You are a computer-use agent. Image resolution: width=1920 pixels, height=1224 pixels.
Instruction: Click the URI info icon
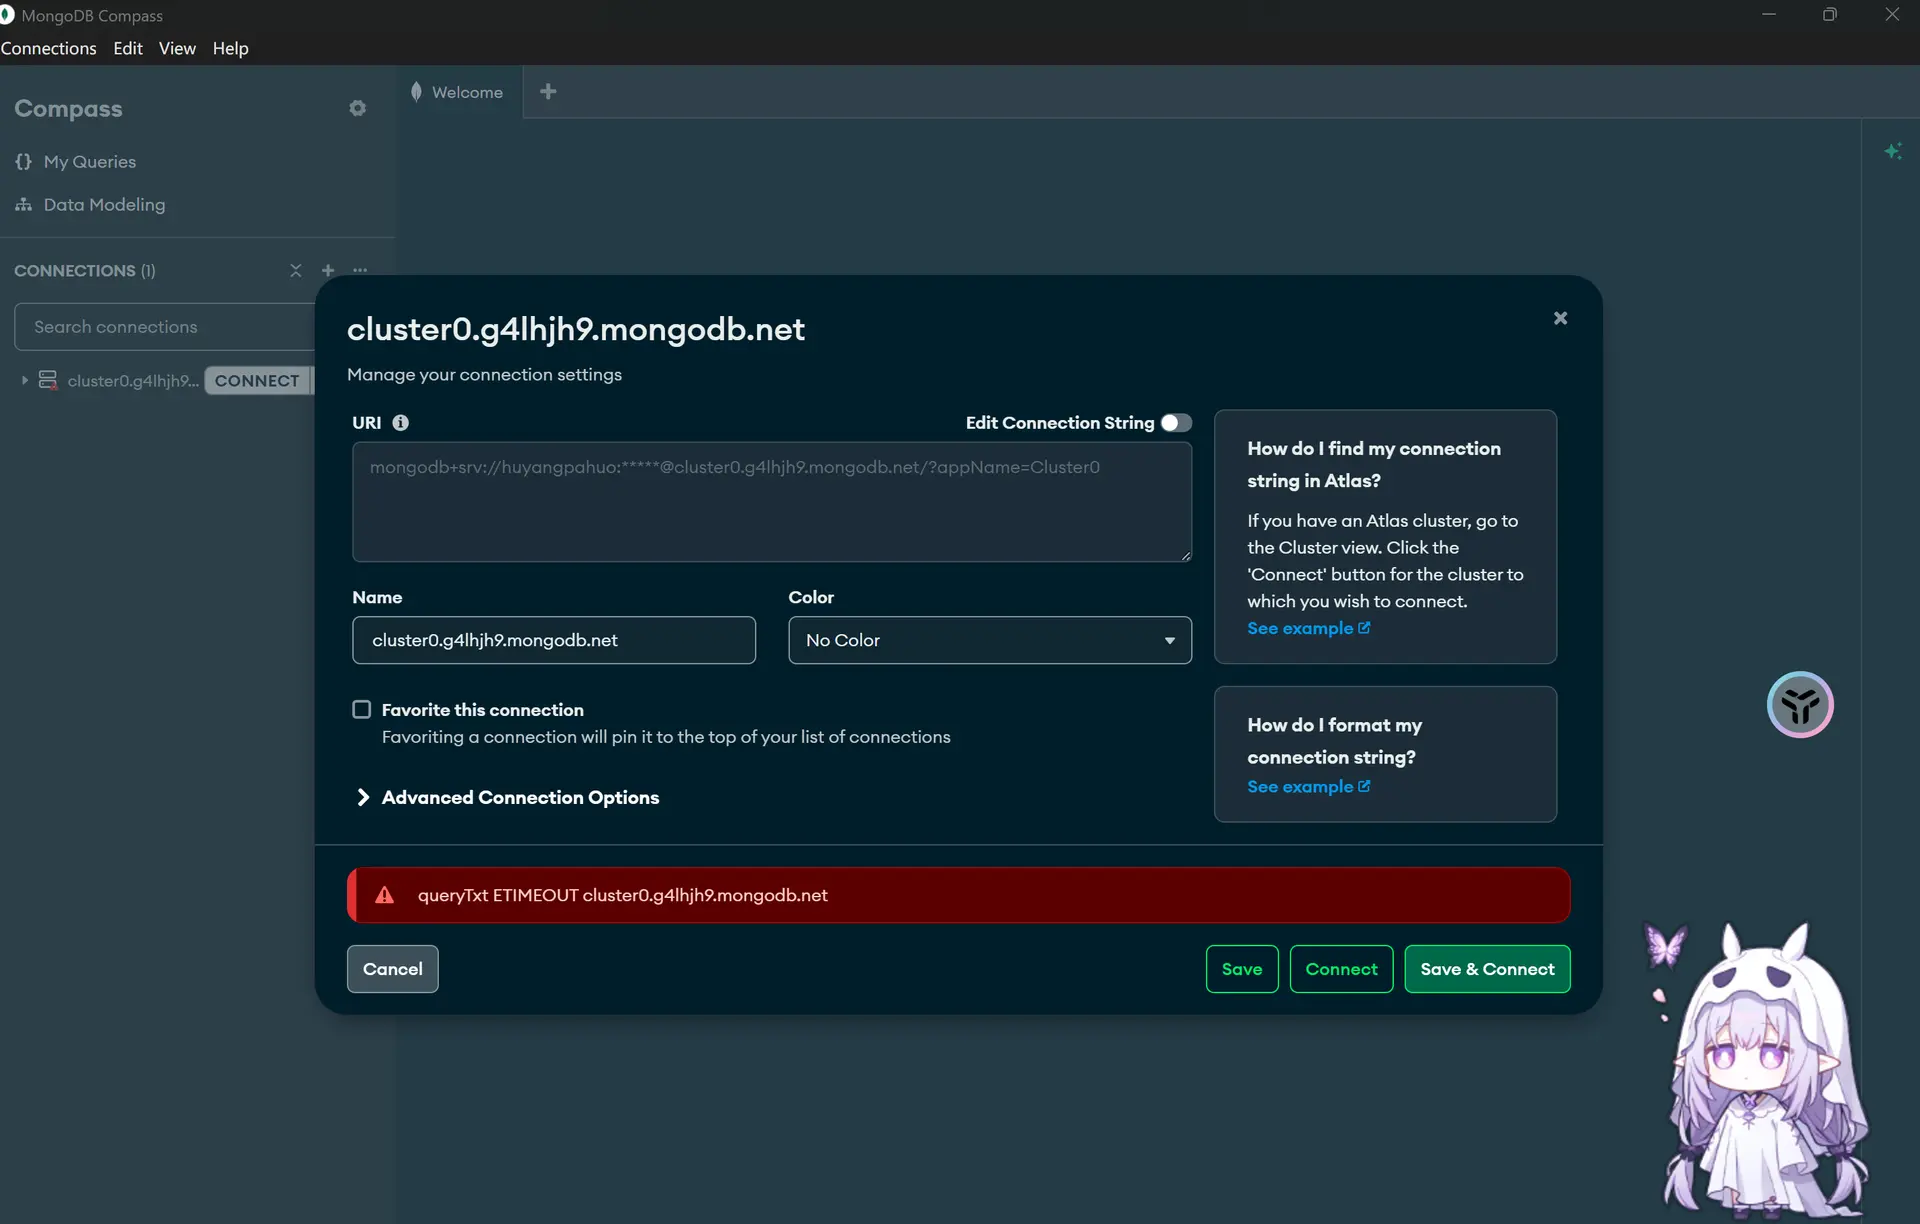[x=400, y=423]
